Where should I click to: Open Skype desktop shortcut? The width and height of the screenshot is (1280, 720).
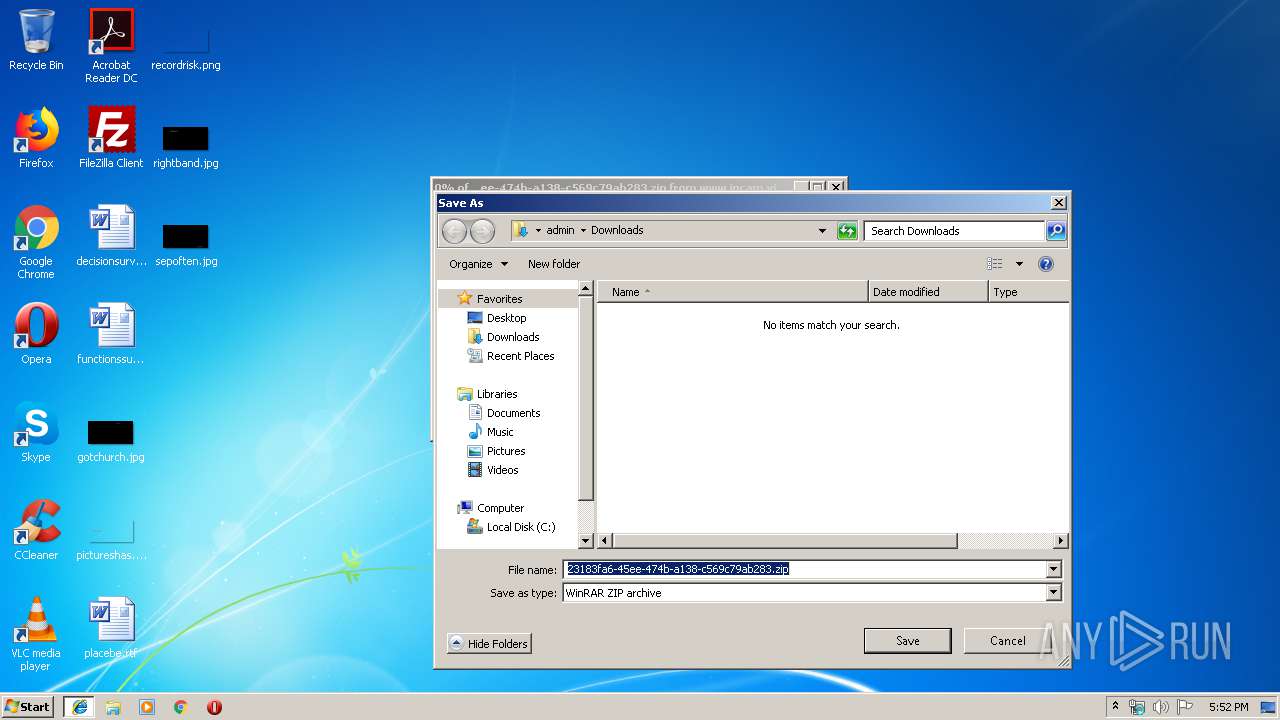click(36, 432)
